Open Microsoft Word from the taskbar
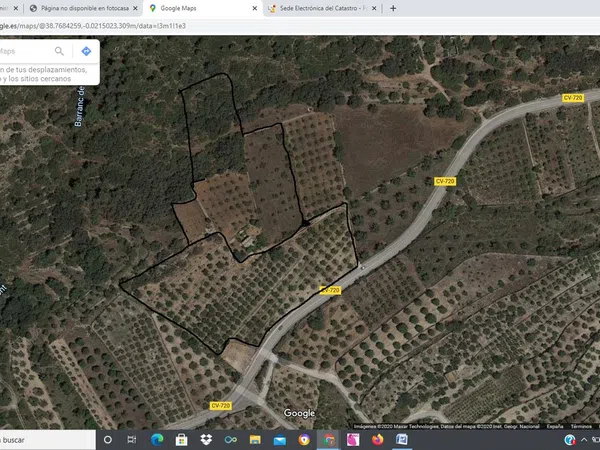The image size is (600, 450). [401, 439]
